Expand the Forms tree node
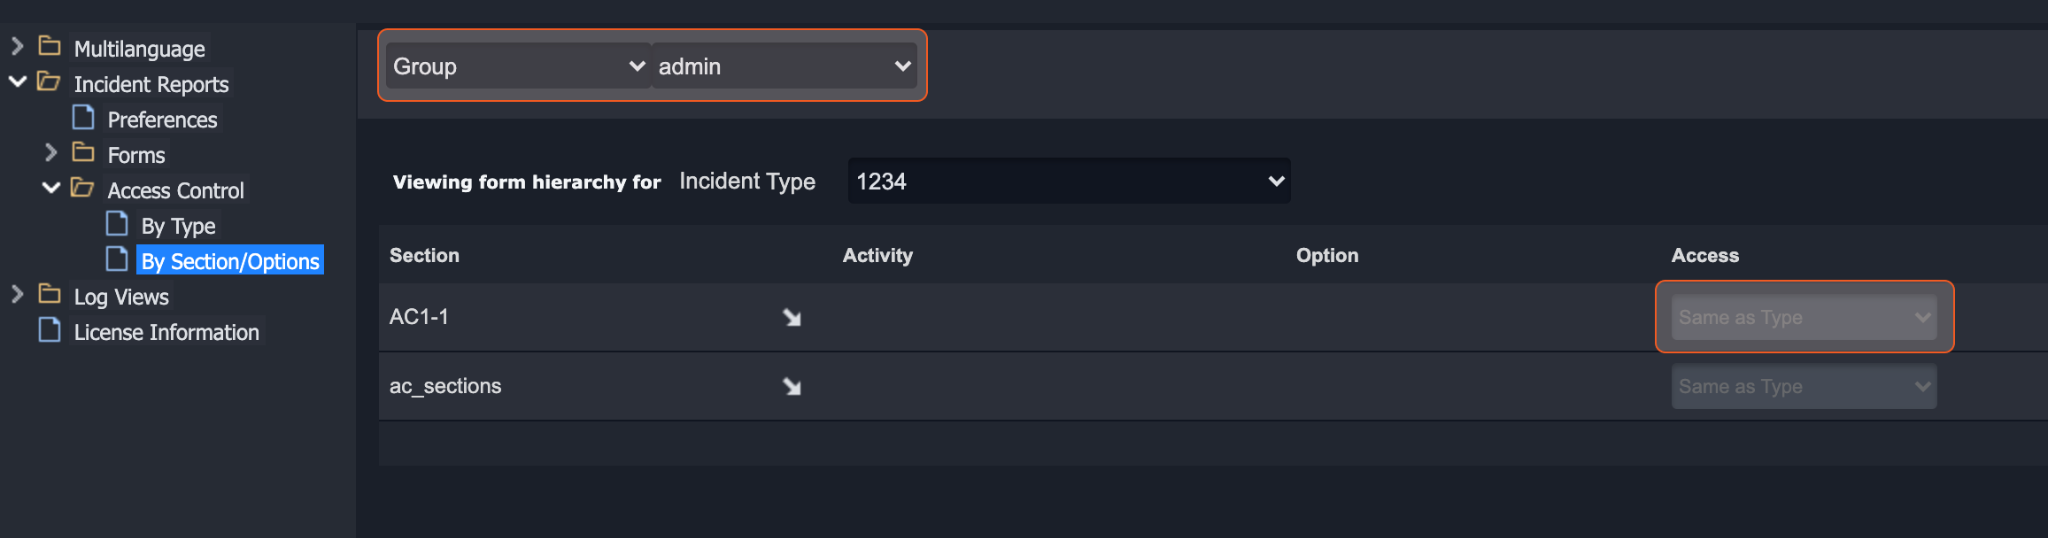The height and width of the screenshot is (538, 2048). click(x=51, y=153)
